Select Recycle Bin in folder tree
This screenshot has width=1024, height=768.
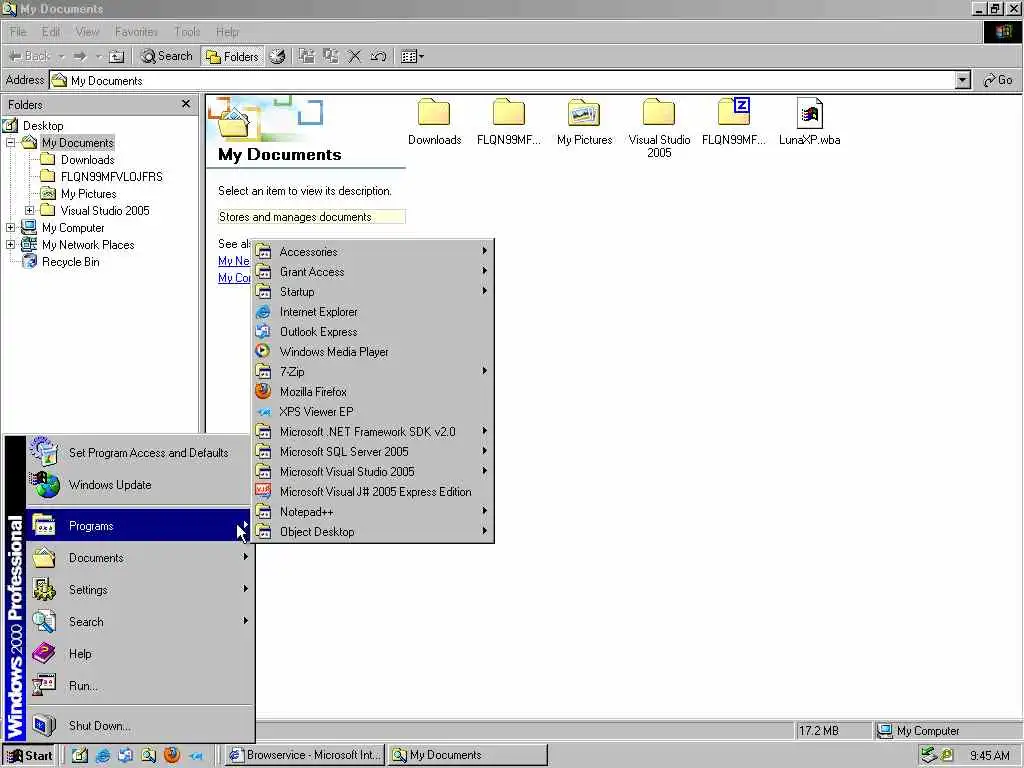pos(71,262)
